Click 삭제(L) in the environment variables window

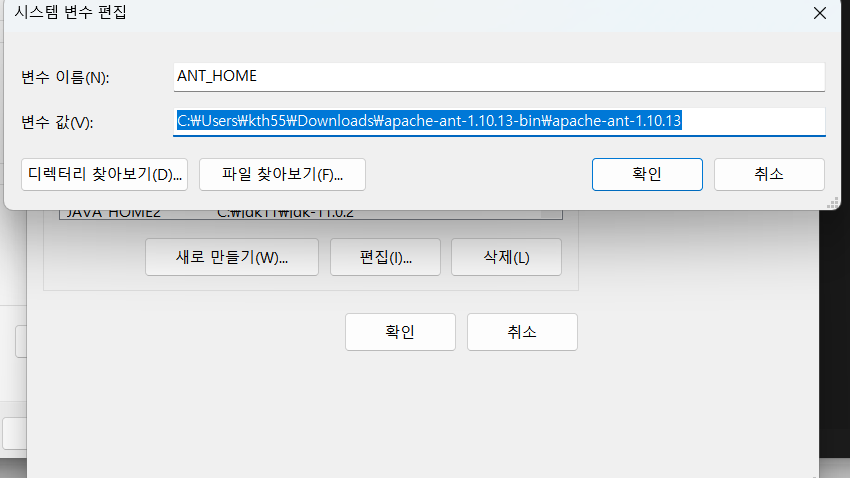[506, 257]
